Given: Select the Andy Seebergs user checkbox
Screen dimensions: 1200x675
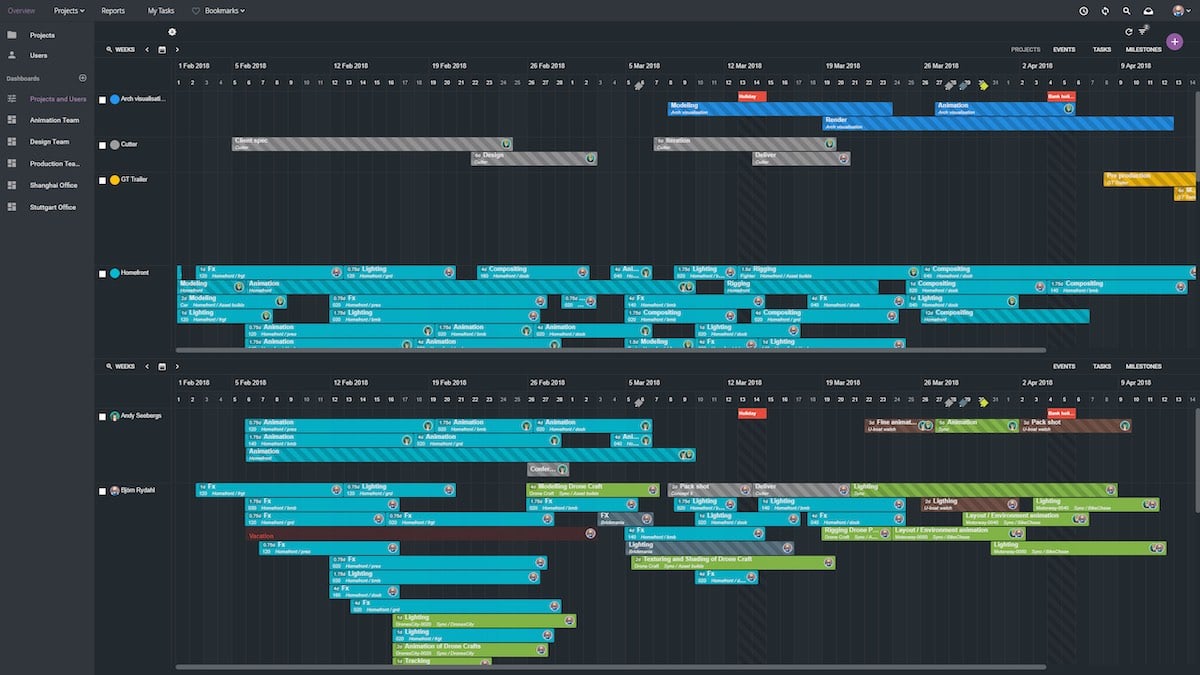Looking at the screenshot, I should click(x=102, y=416).
